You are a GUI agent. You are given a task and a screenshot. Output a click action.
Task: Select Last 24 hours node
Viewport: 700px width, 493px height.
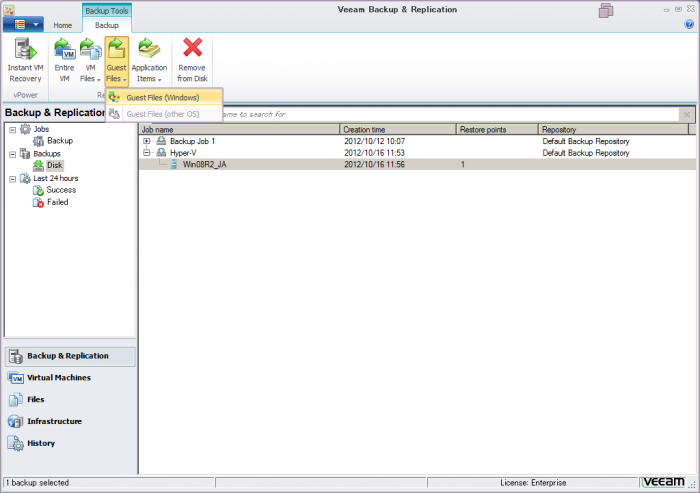coord(55,178)
